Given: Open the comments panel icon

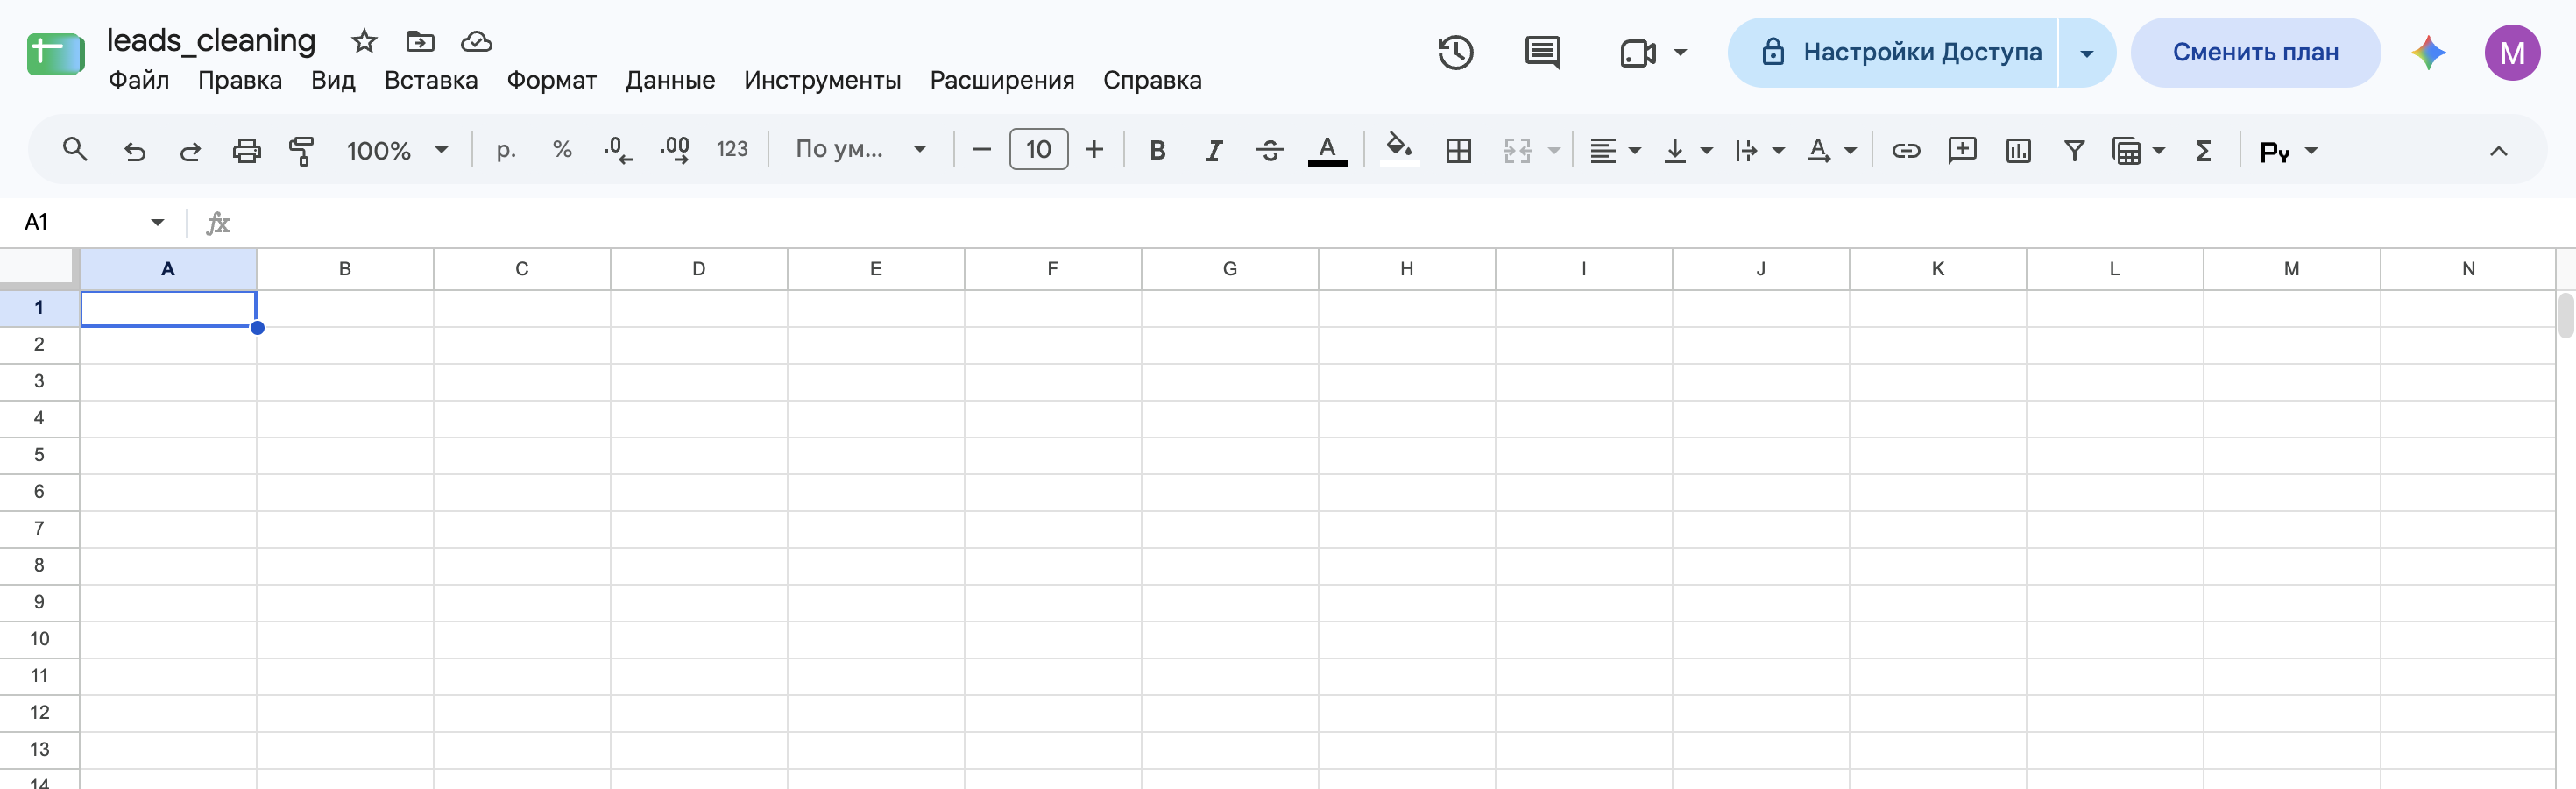Looking at the screenshot, I should click(1542, 52).
